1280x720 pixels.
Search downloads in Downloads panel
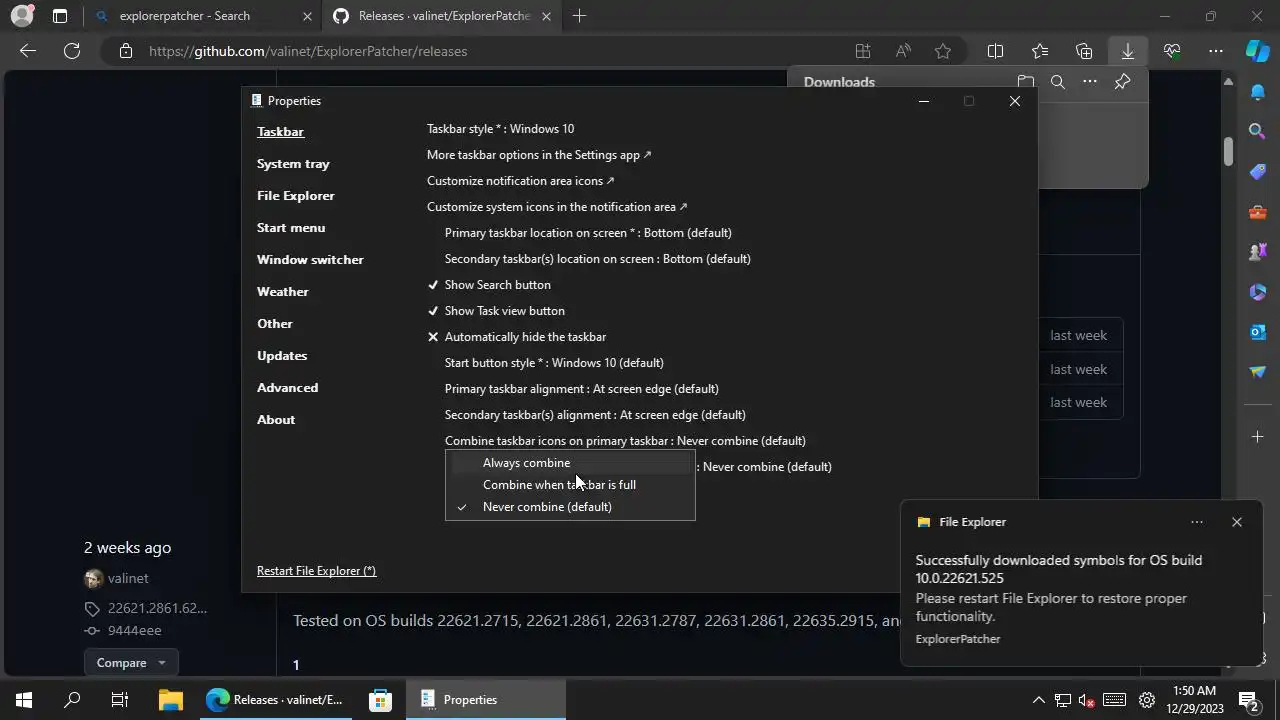click(1058, 82)
